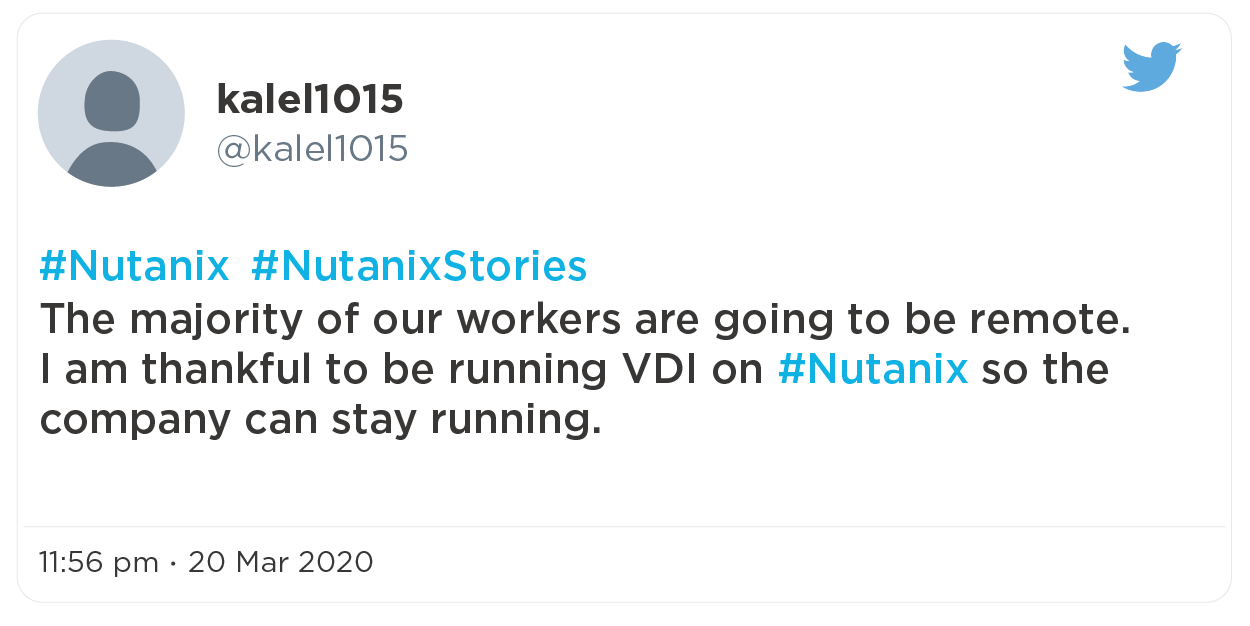Click the head silhouette in the avatar
1250x626 pixels.
click(111, 102)
